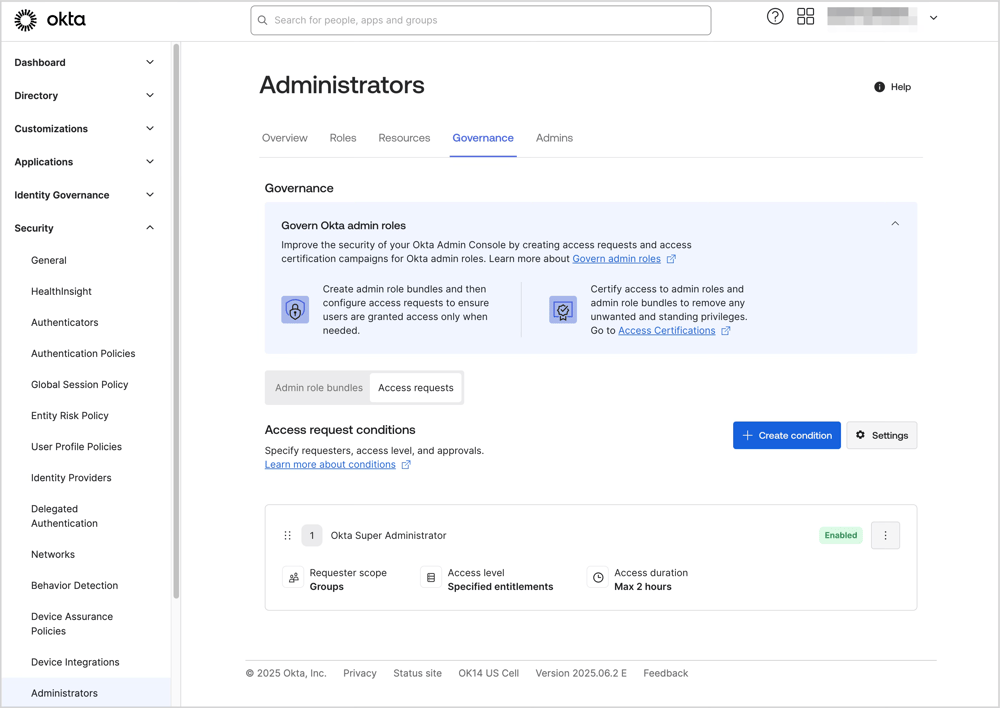This screenshot has height=708, width=1000.
Task: Click the Access level list icon
Action: (431, 578)
